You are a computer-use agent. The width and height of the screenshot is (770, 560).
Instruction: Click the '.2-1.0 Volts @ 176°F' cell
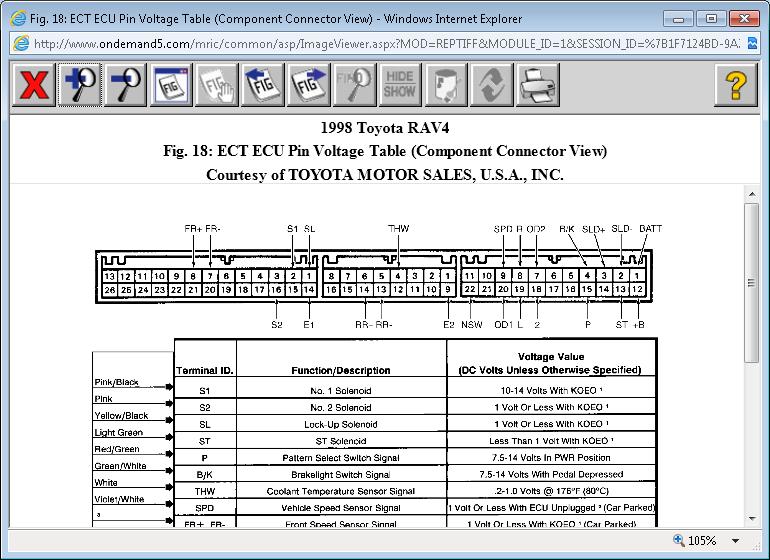[551, 491]
